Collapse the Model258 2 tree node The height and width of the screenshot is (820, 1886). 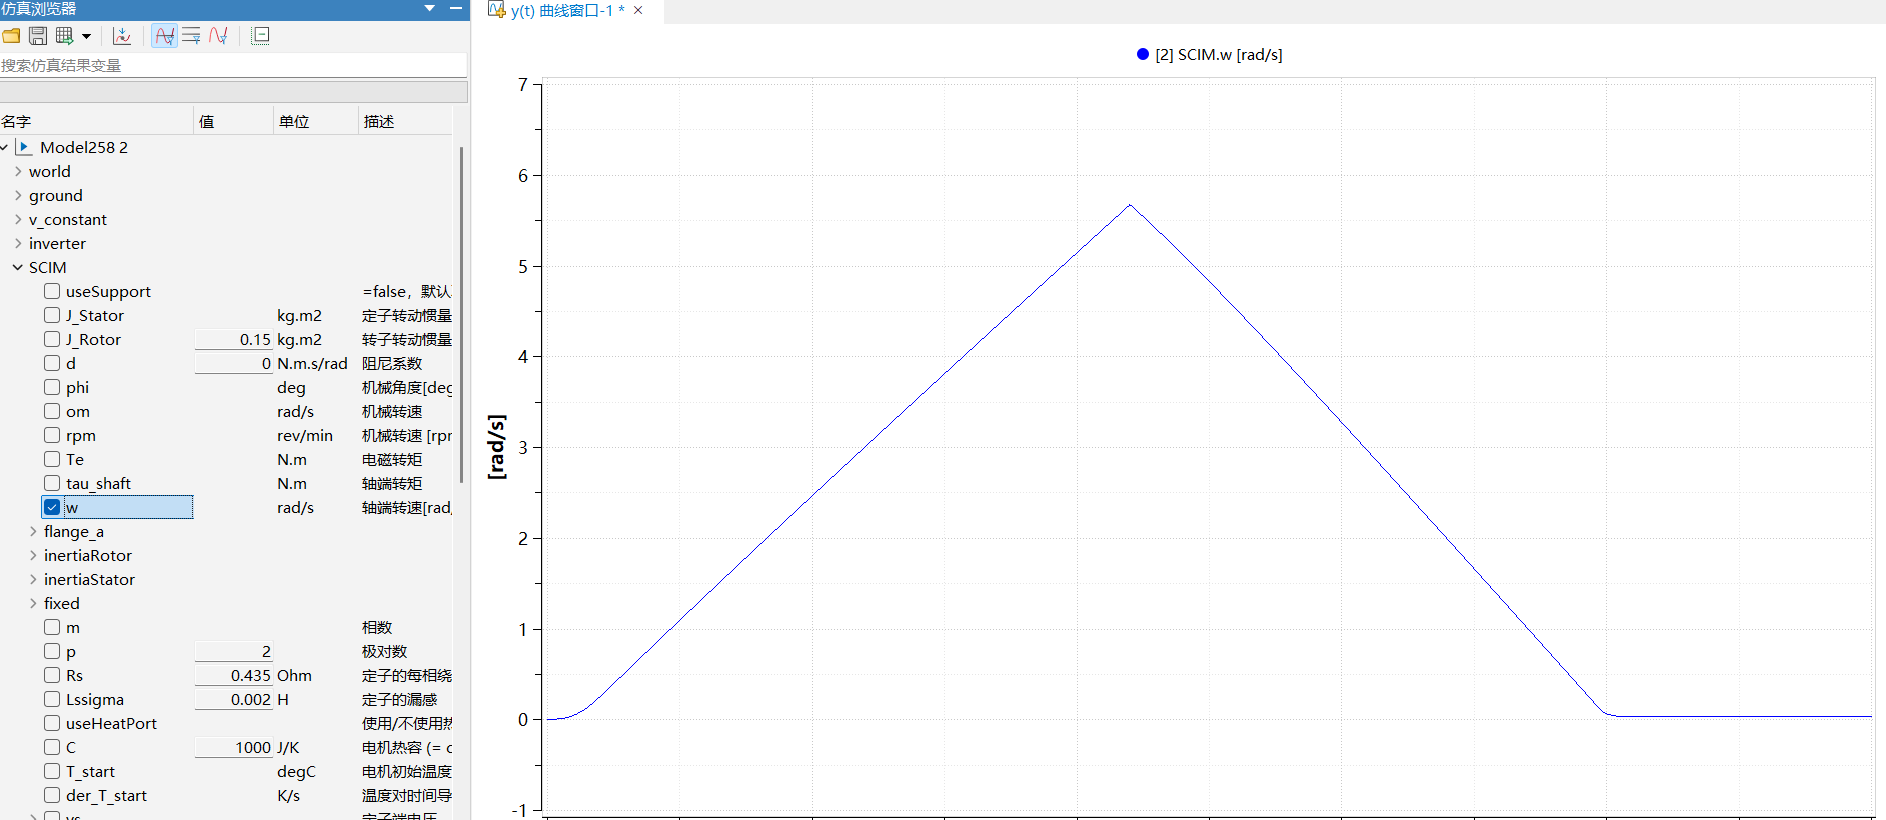click(5, 147)
